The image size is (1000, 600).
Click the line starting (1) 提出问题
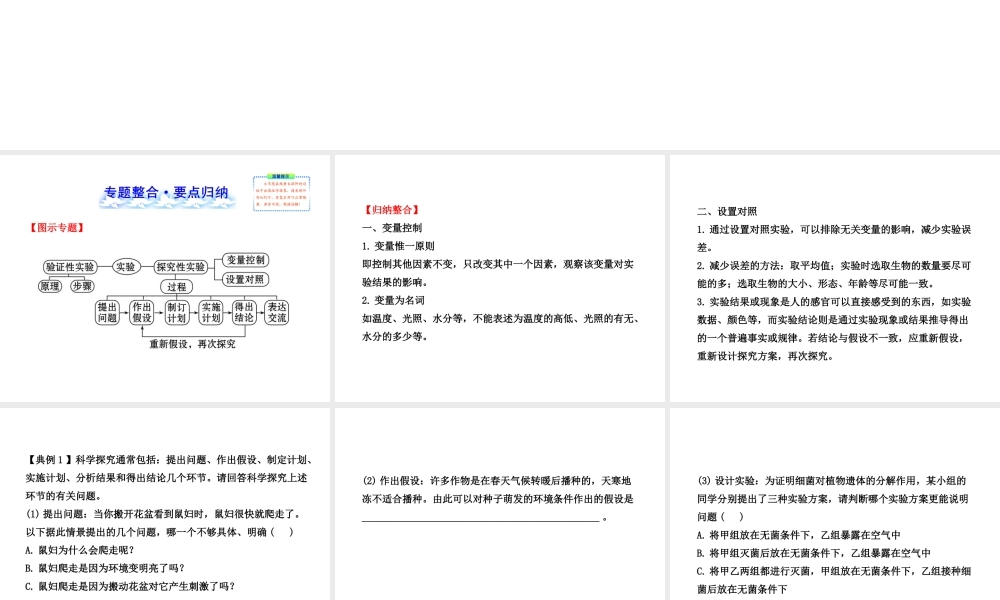(163, 514)
